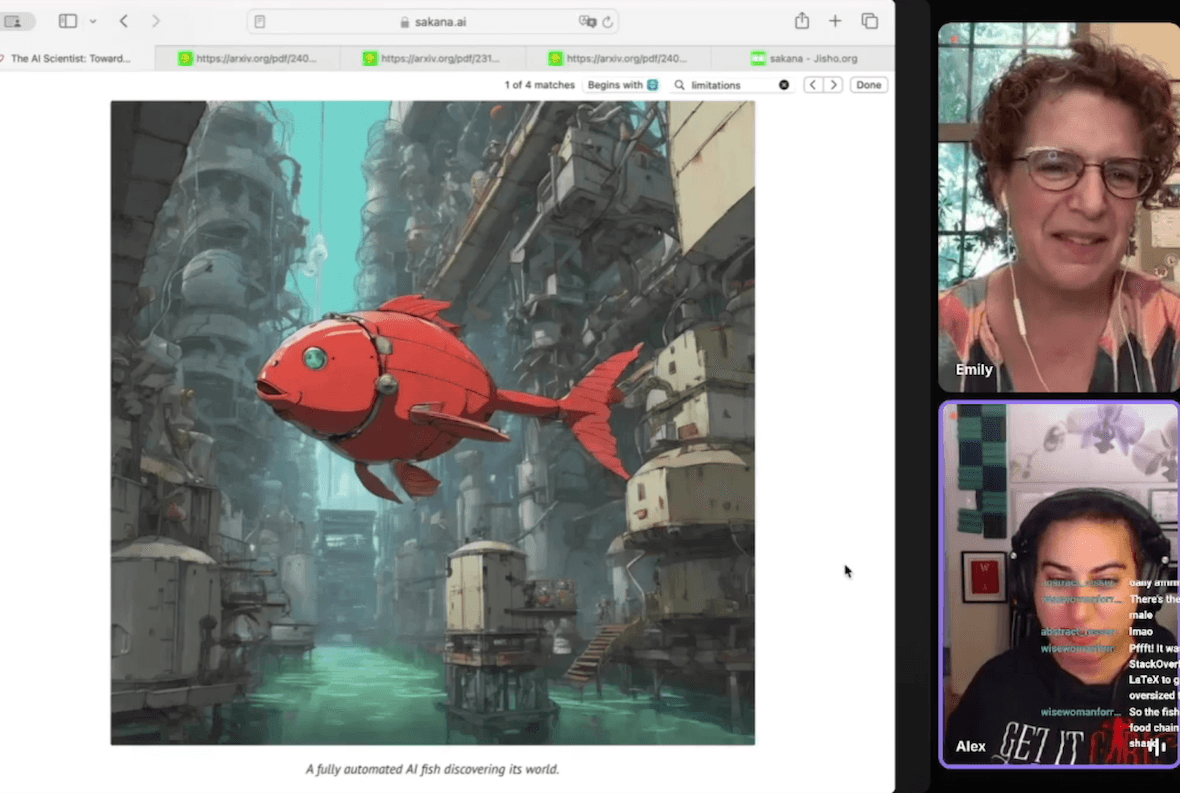Viewport: 1180px width, 793px height.
Task: Open Reader view from the address bar
Action: 260,22
